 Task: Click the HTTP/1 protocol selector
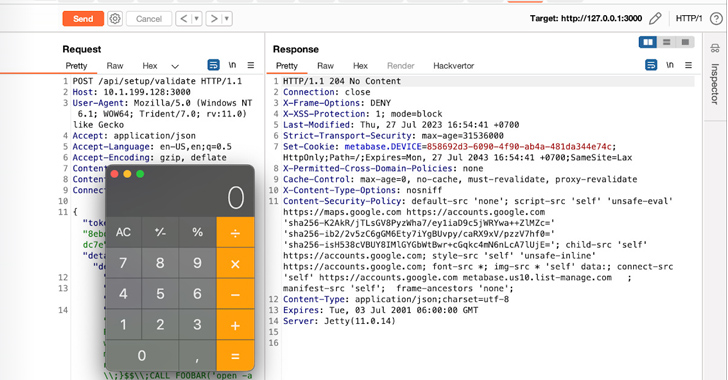689,19
